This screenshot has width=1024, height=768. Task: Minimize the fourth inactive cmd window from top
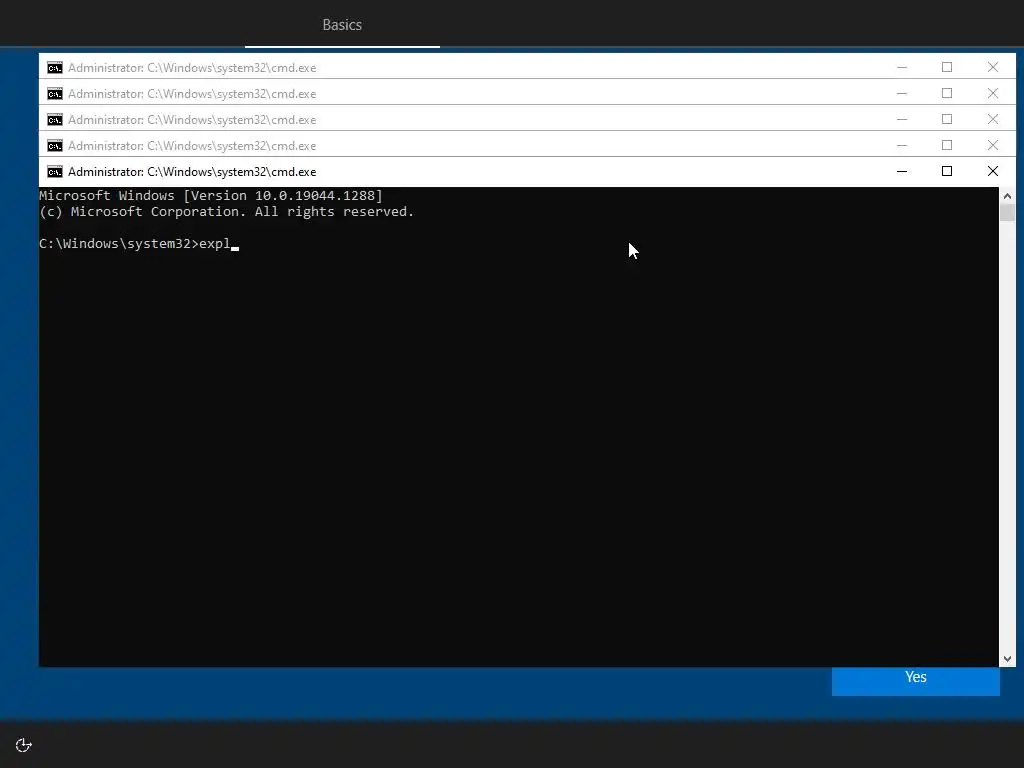point(902,145)
